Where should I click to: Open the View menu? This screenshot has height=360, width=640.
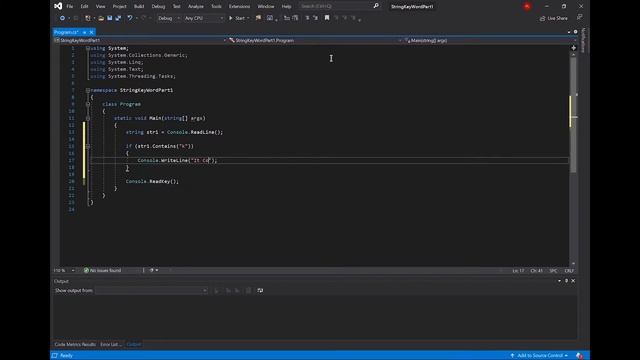pos(100,7)
